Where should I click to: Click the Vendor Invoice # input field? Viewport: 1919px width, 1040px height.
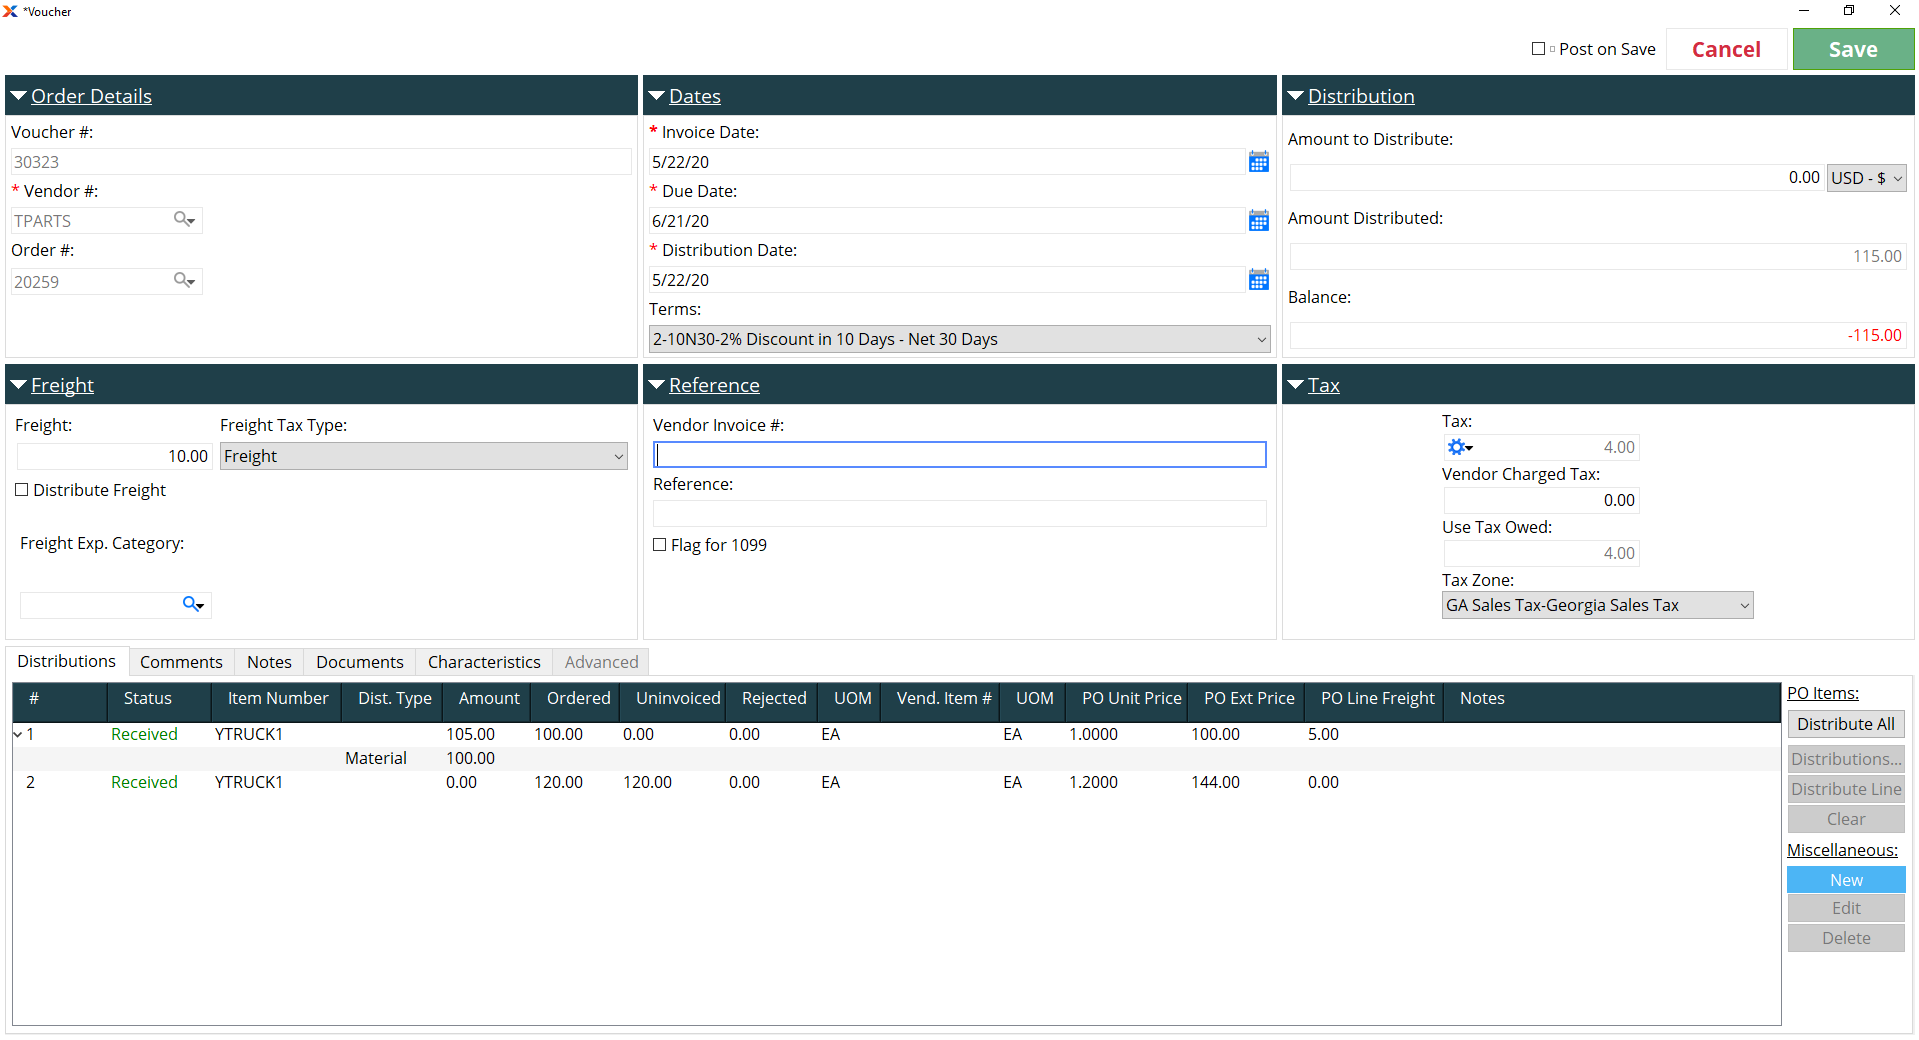(x=959, y=455)
